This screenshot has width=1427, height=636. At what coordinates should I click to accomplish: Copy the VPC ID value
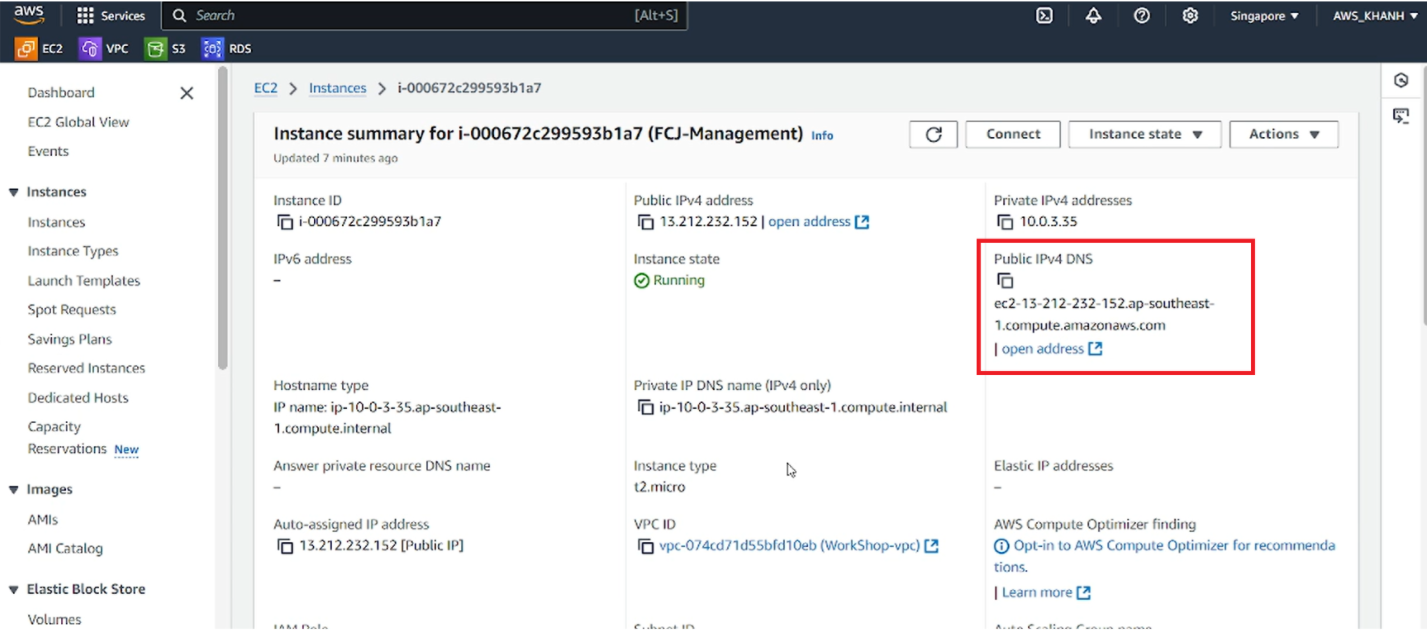tap(645, 546)
